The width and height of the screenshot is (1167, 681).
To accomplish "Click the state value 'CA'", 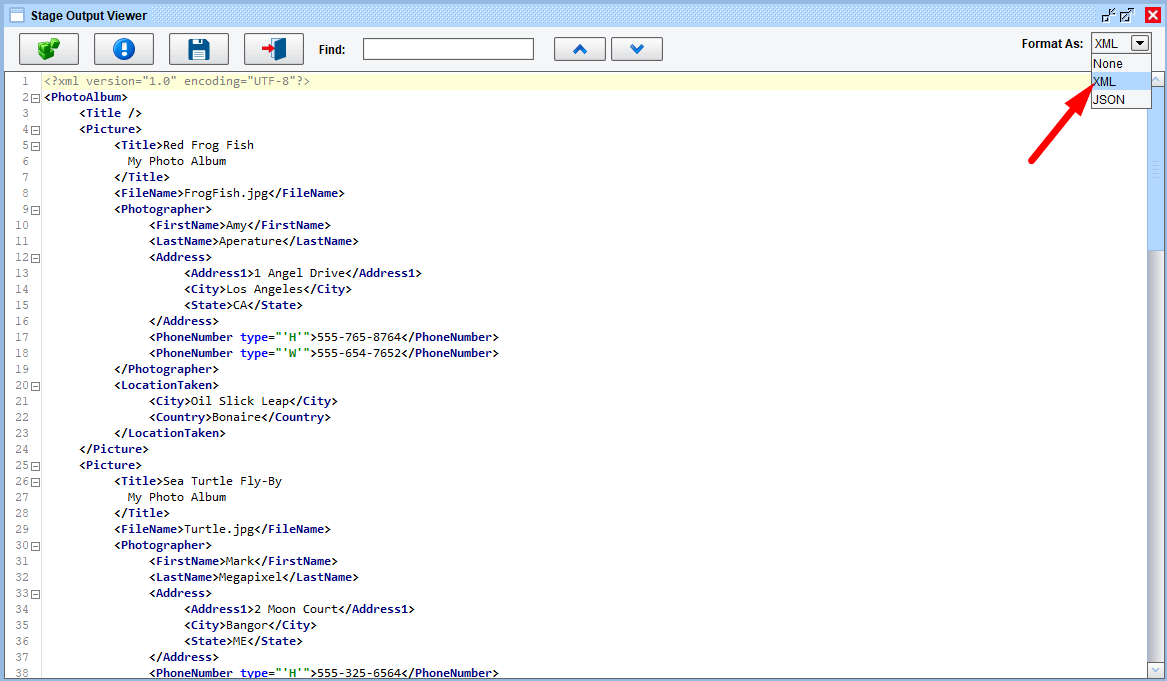I will tap(240, 305).
